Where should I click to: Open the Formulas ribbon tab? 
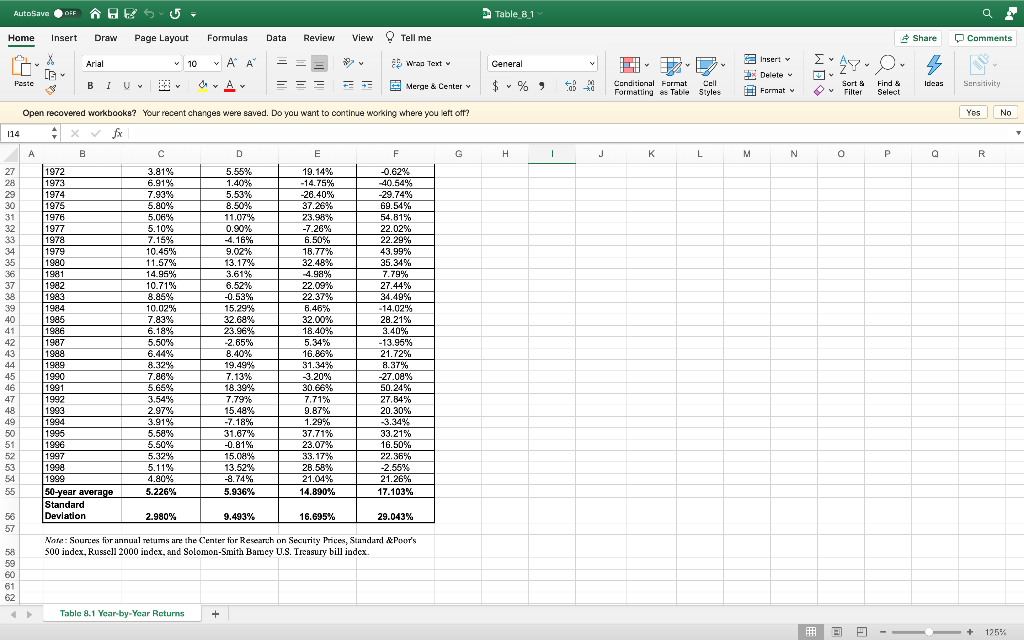tap(227, 38)
